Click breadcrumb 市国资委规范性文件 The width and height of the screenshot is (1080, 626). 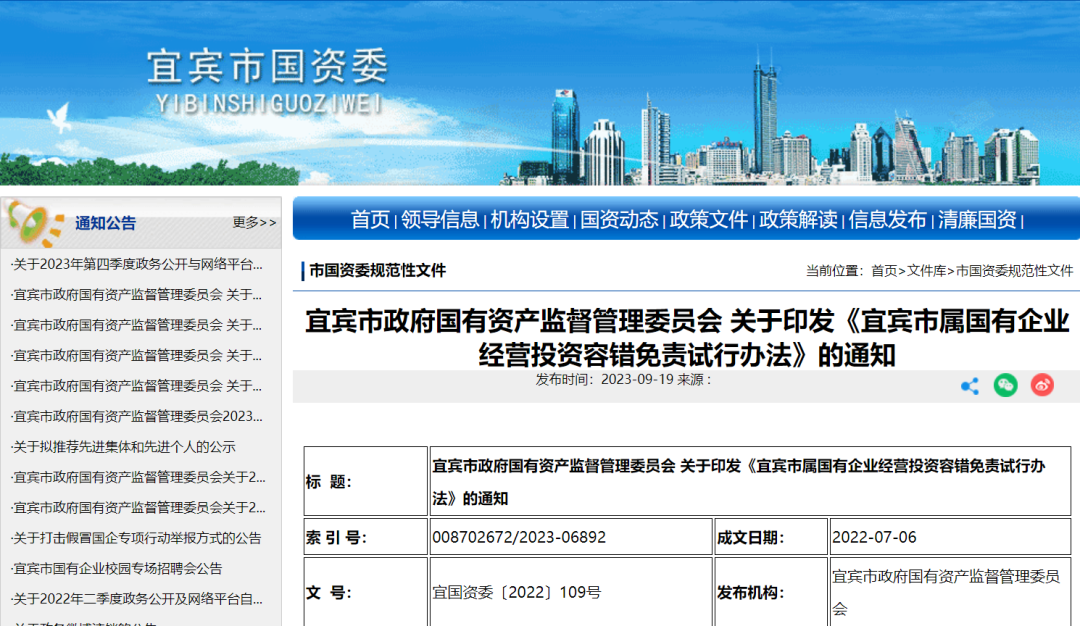click(1015, 271)
